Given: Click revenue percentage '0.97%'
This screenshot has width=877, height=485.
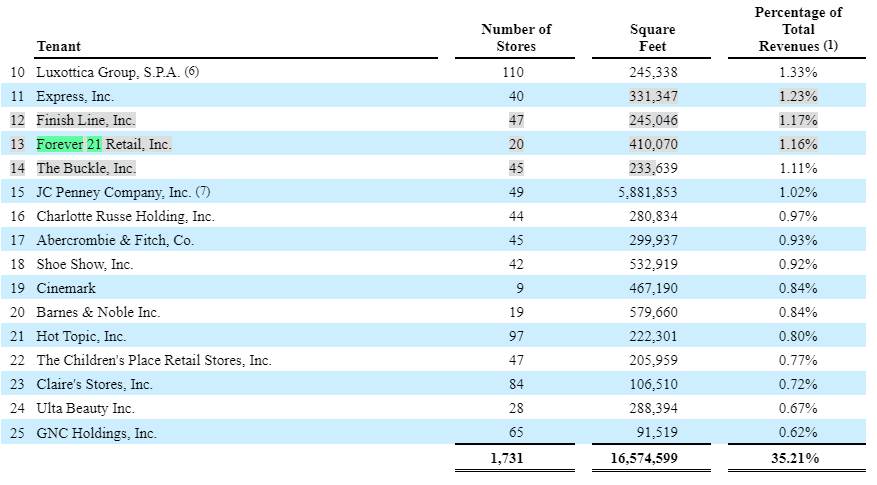Looking at the screenshot, I should pos(798,217).
